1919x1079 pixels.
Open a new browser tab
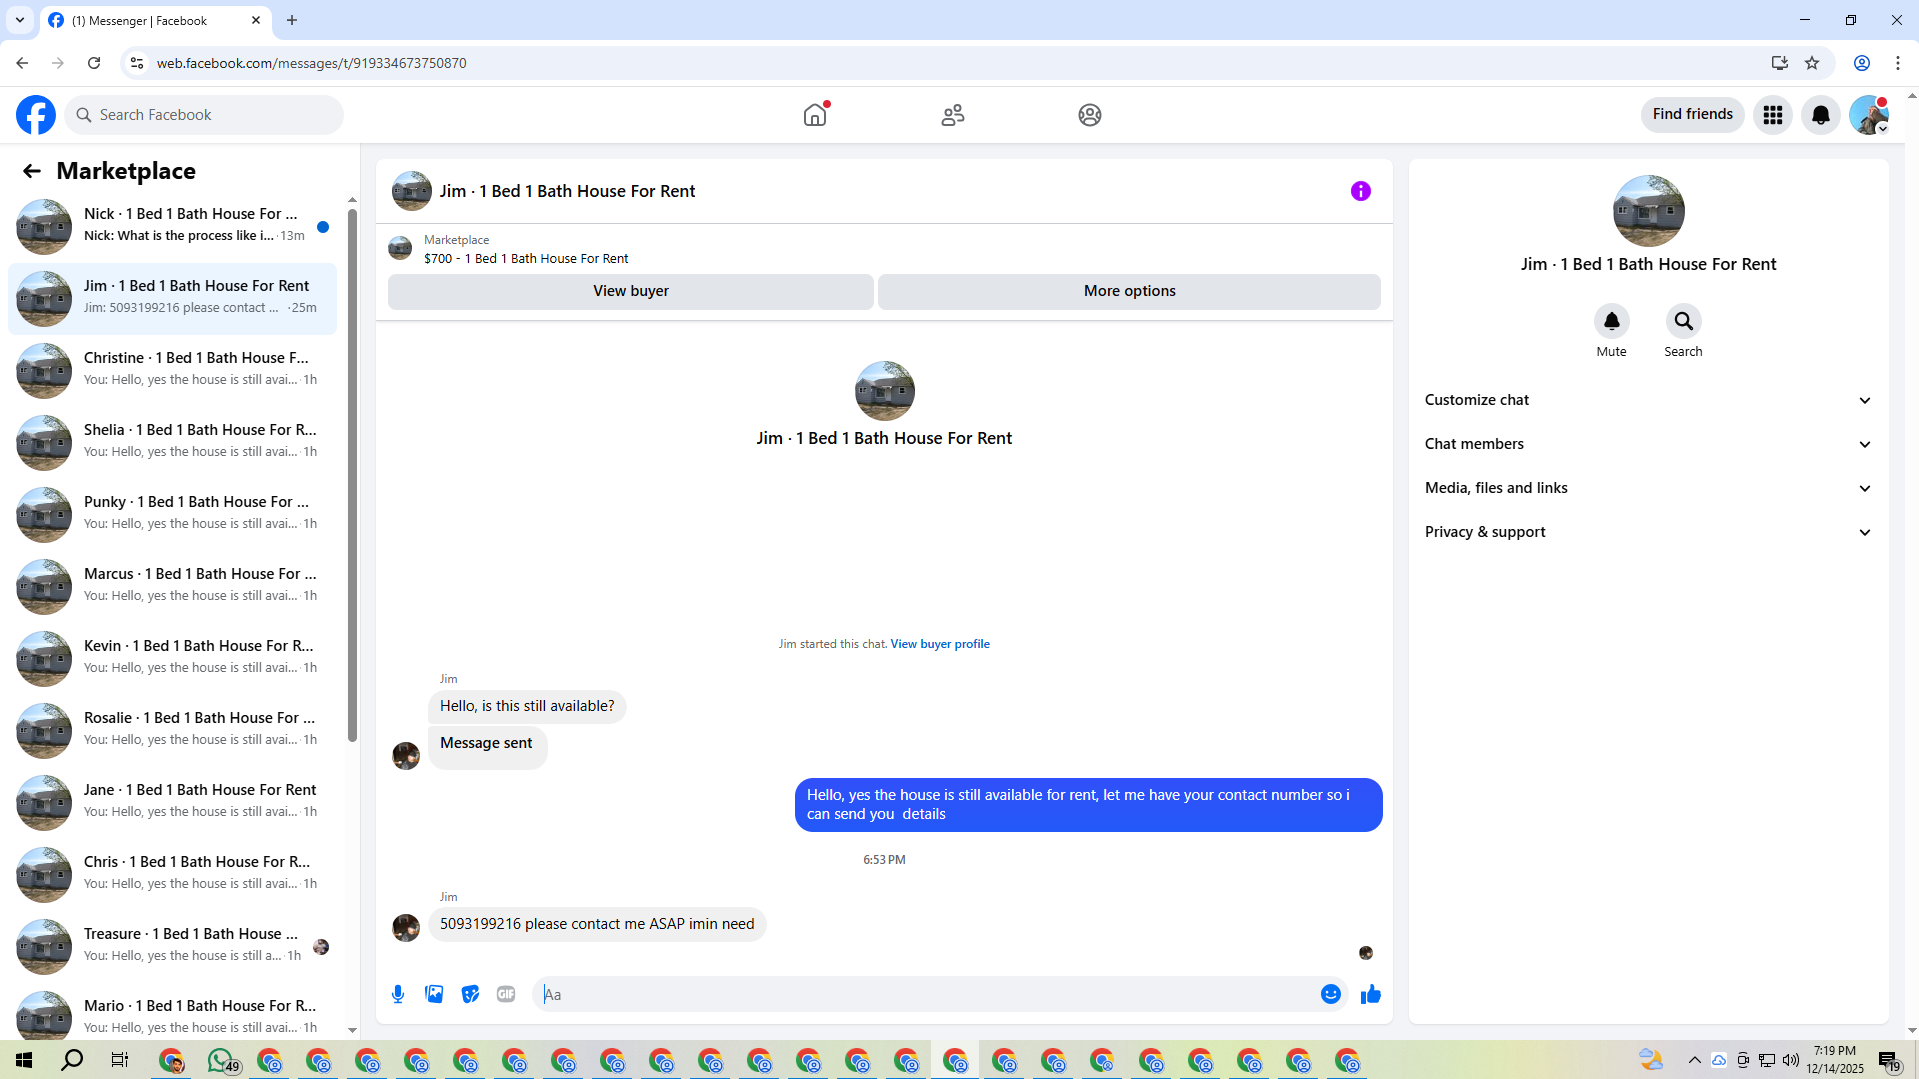[x=292, y=20]
